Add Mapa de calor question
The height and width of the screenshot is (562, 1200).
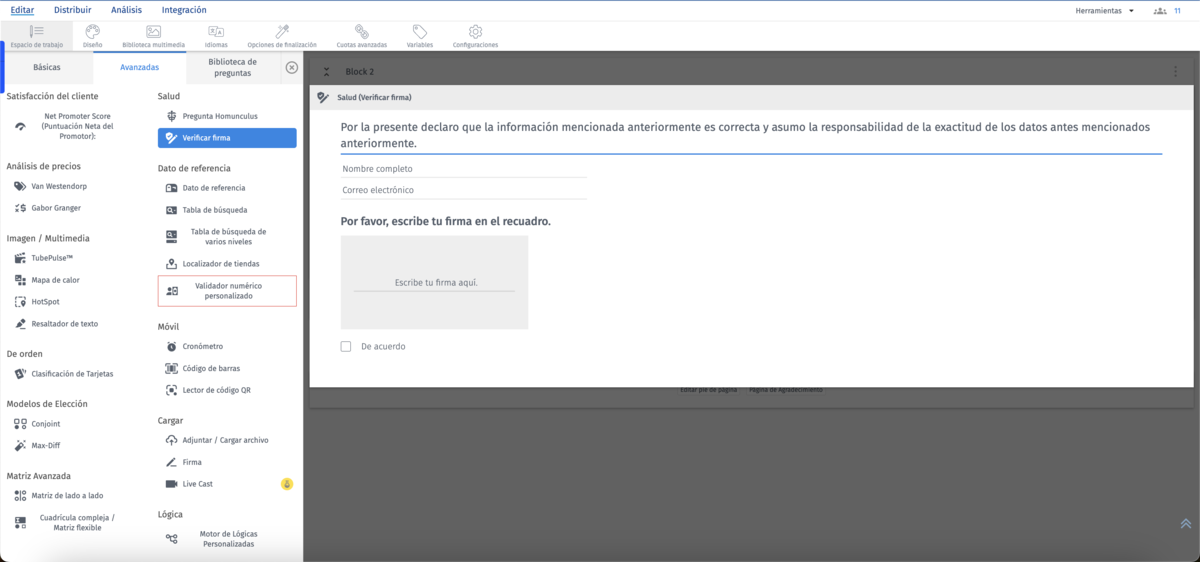click(x=55, y=280)
